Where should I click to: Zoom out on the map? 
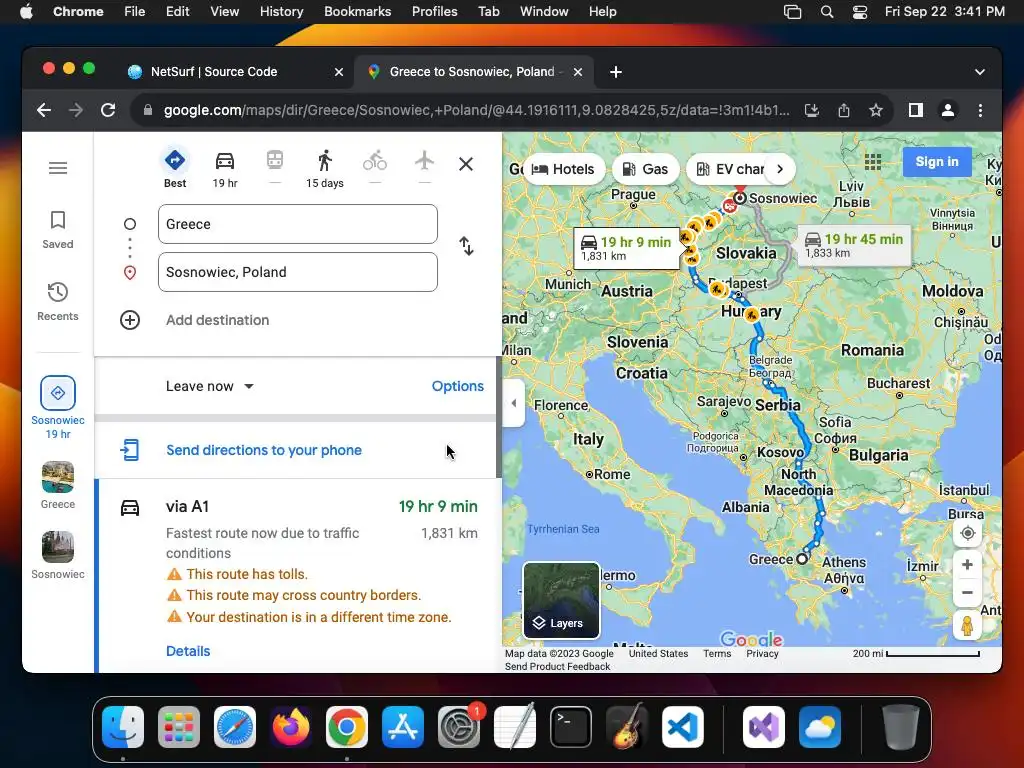[x=967, y=593]
